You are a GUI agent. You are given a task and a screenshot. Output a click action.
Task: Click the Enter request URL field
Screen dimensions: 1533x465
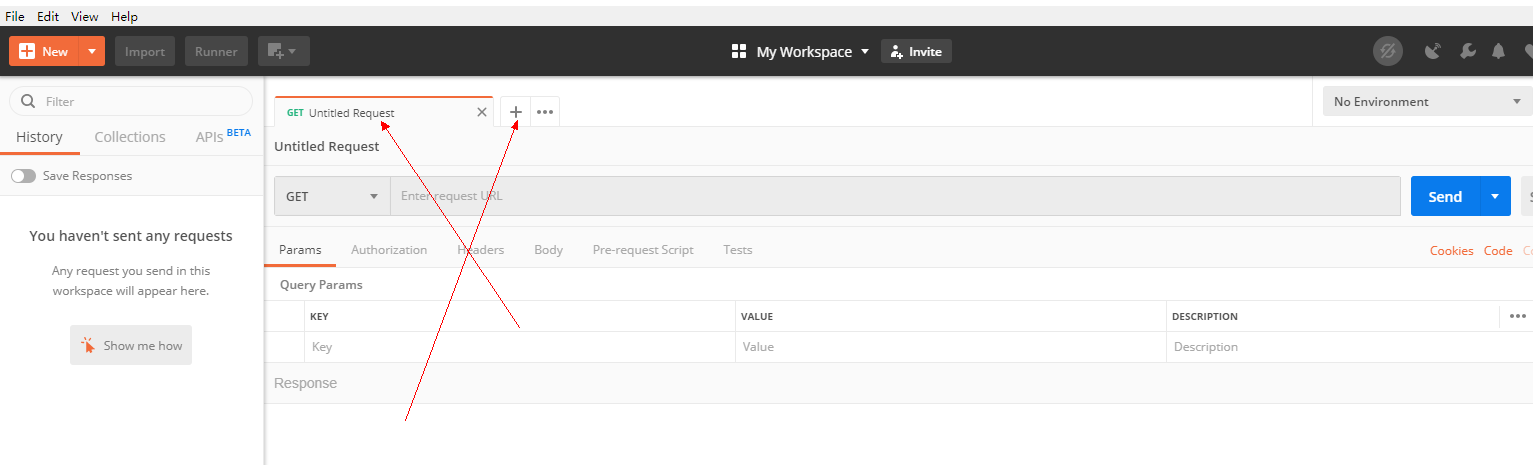[895, 196]
